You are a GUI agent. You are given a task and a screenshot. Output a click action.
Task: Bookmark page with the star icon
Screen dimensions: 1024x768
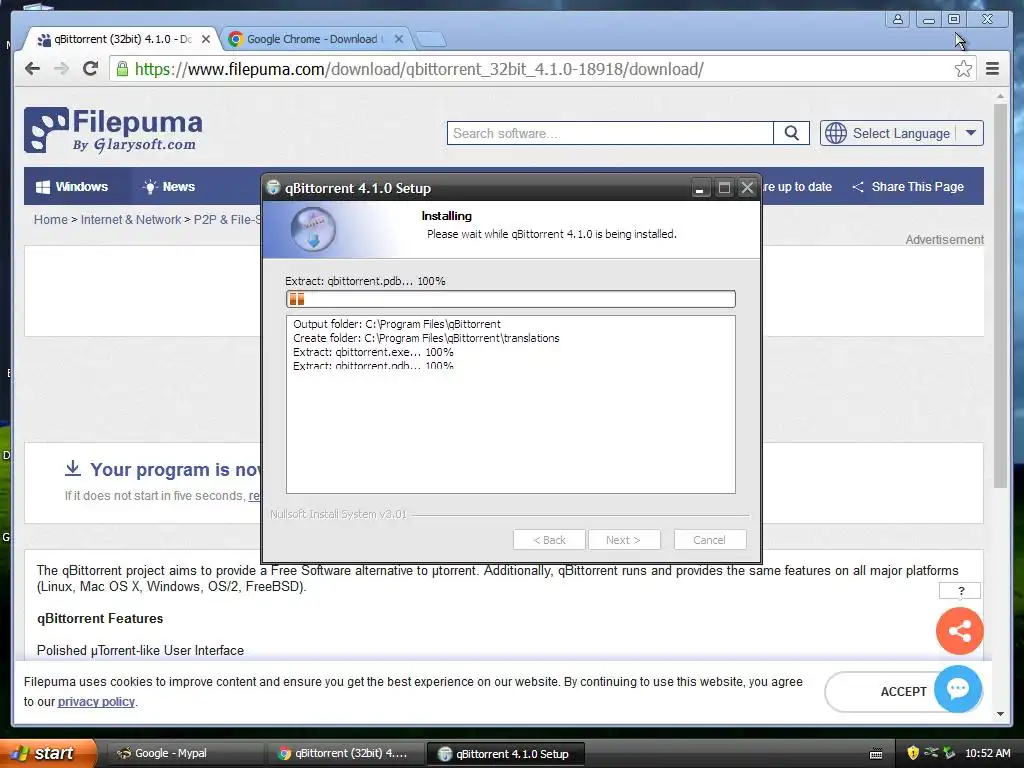(x=963, y=69)
